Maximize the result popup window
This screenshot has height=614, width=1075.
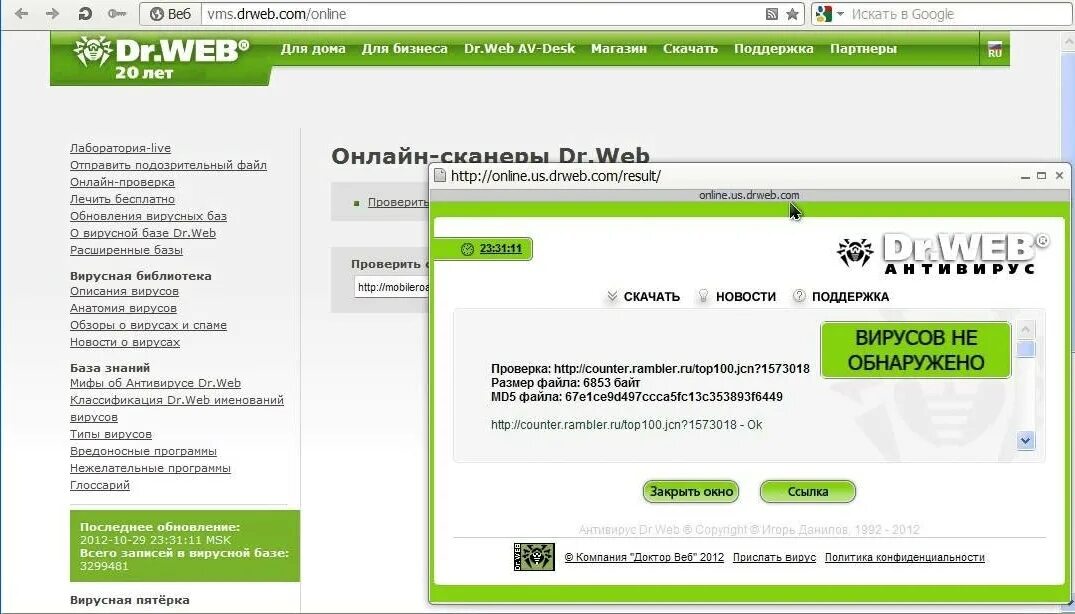point(1042,176)
